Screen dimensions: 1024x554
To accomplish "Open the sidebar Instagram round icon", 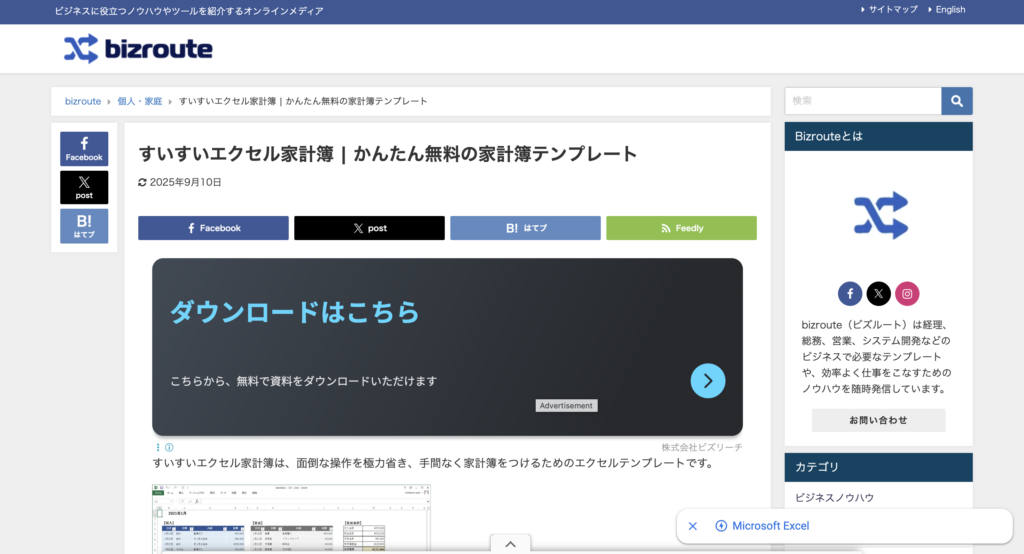I will point(907,294).
